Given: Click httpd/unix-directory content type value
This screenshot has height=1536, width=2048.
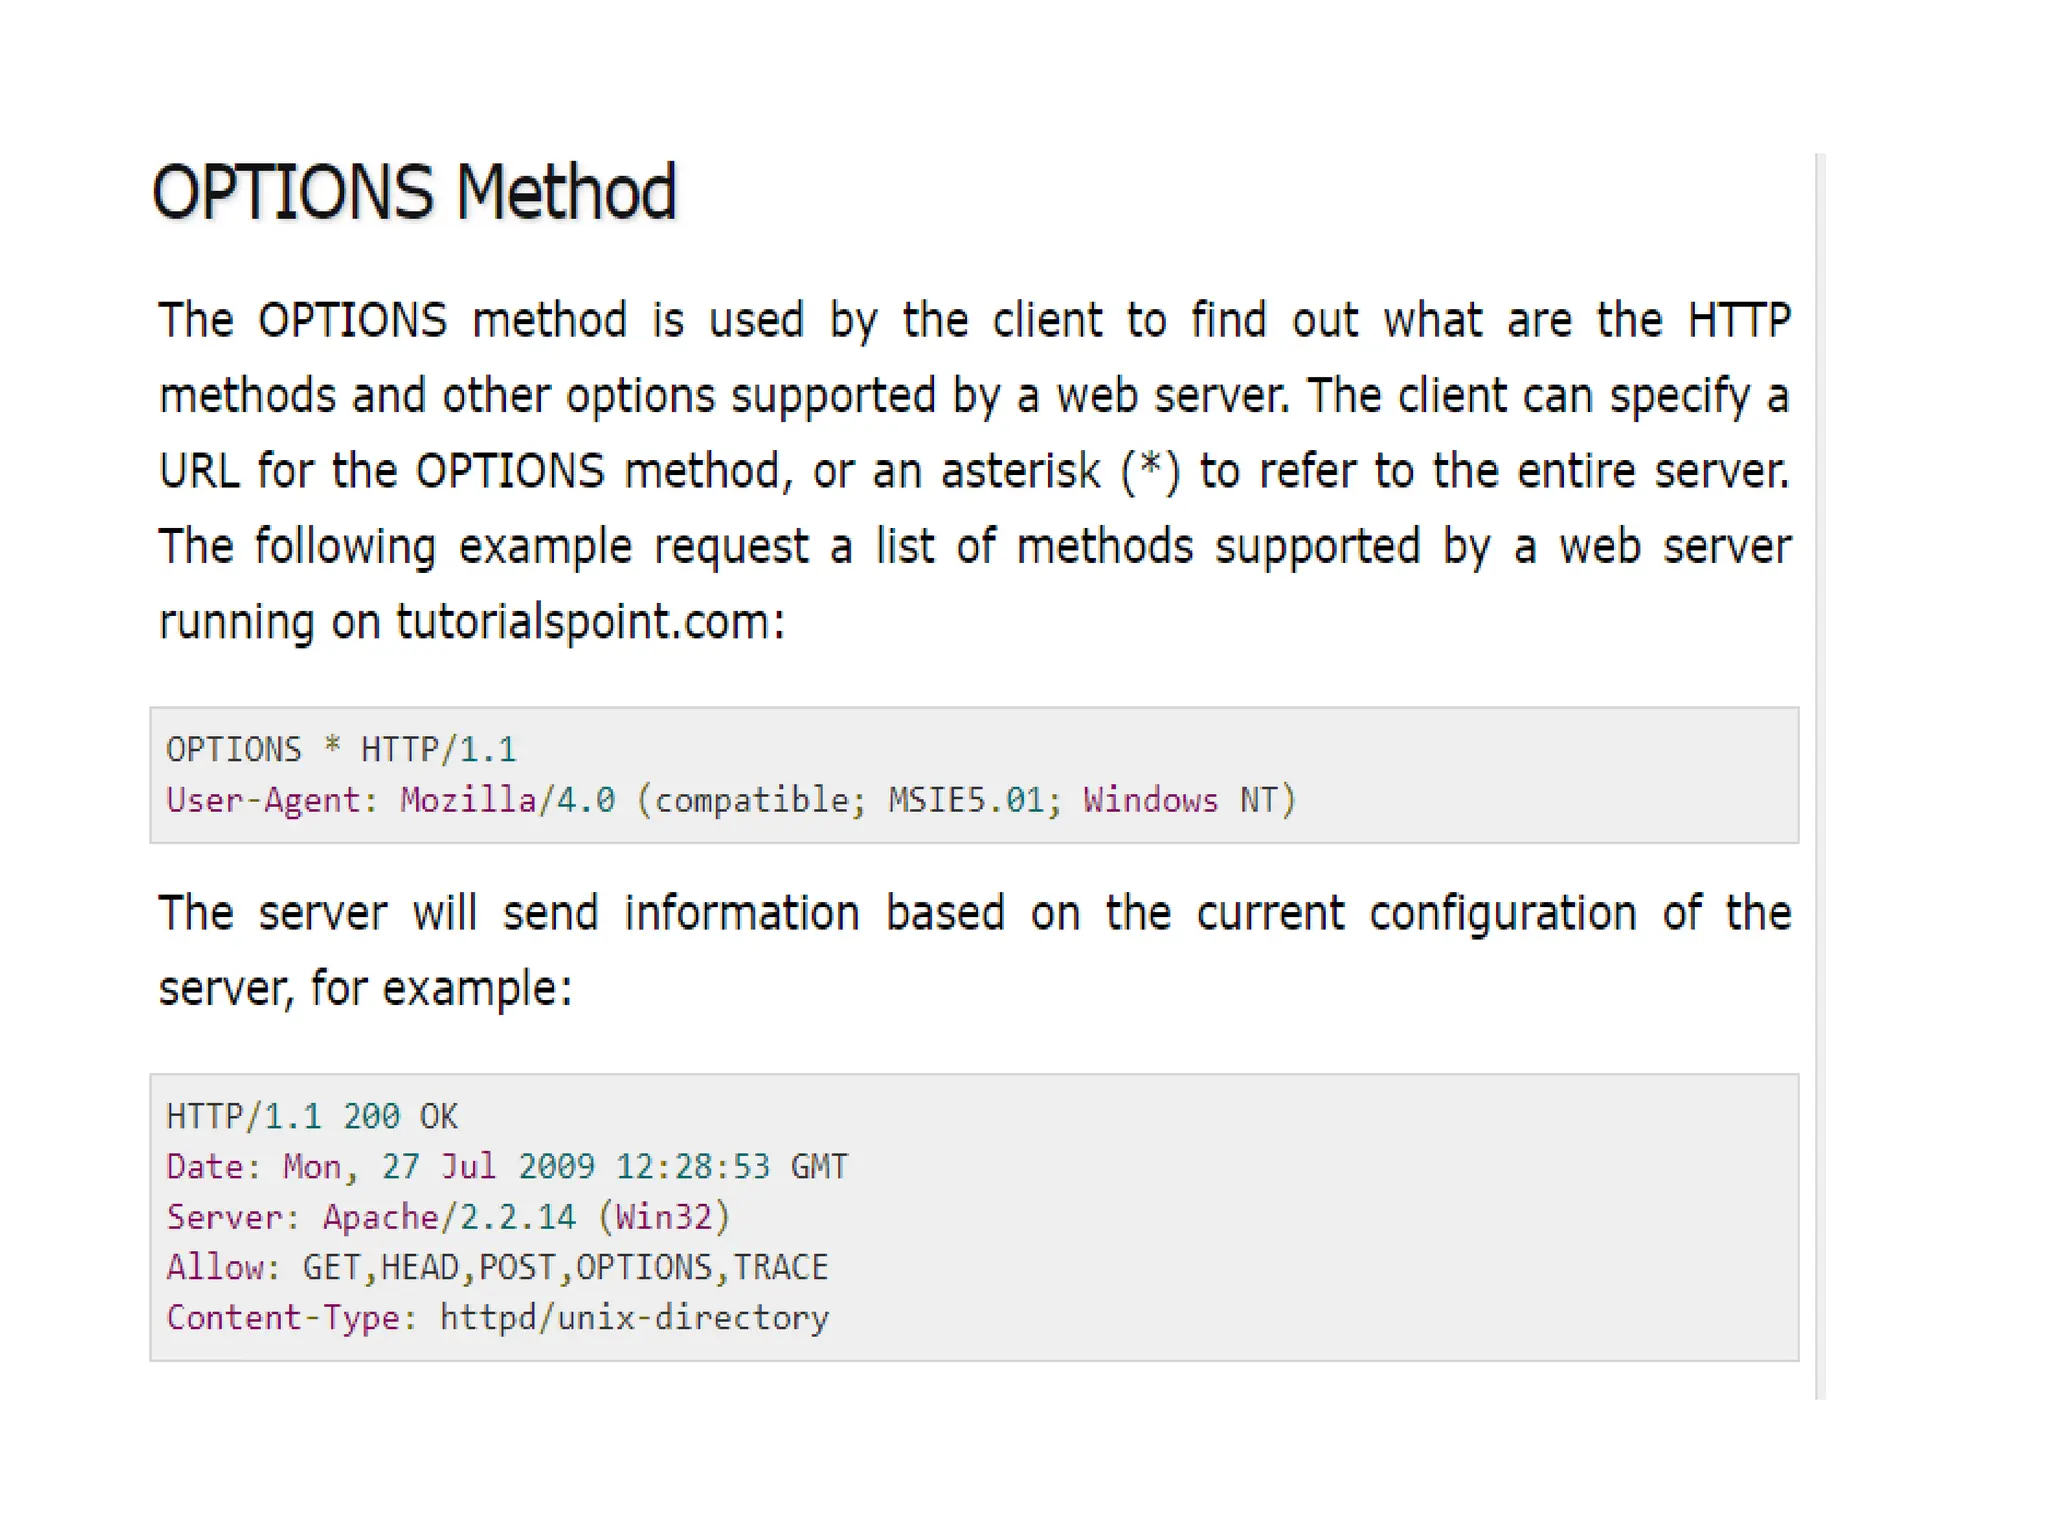Looking at the screenshot, I should [634, 1317].
